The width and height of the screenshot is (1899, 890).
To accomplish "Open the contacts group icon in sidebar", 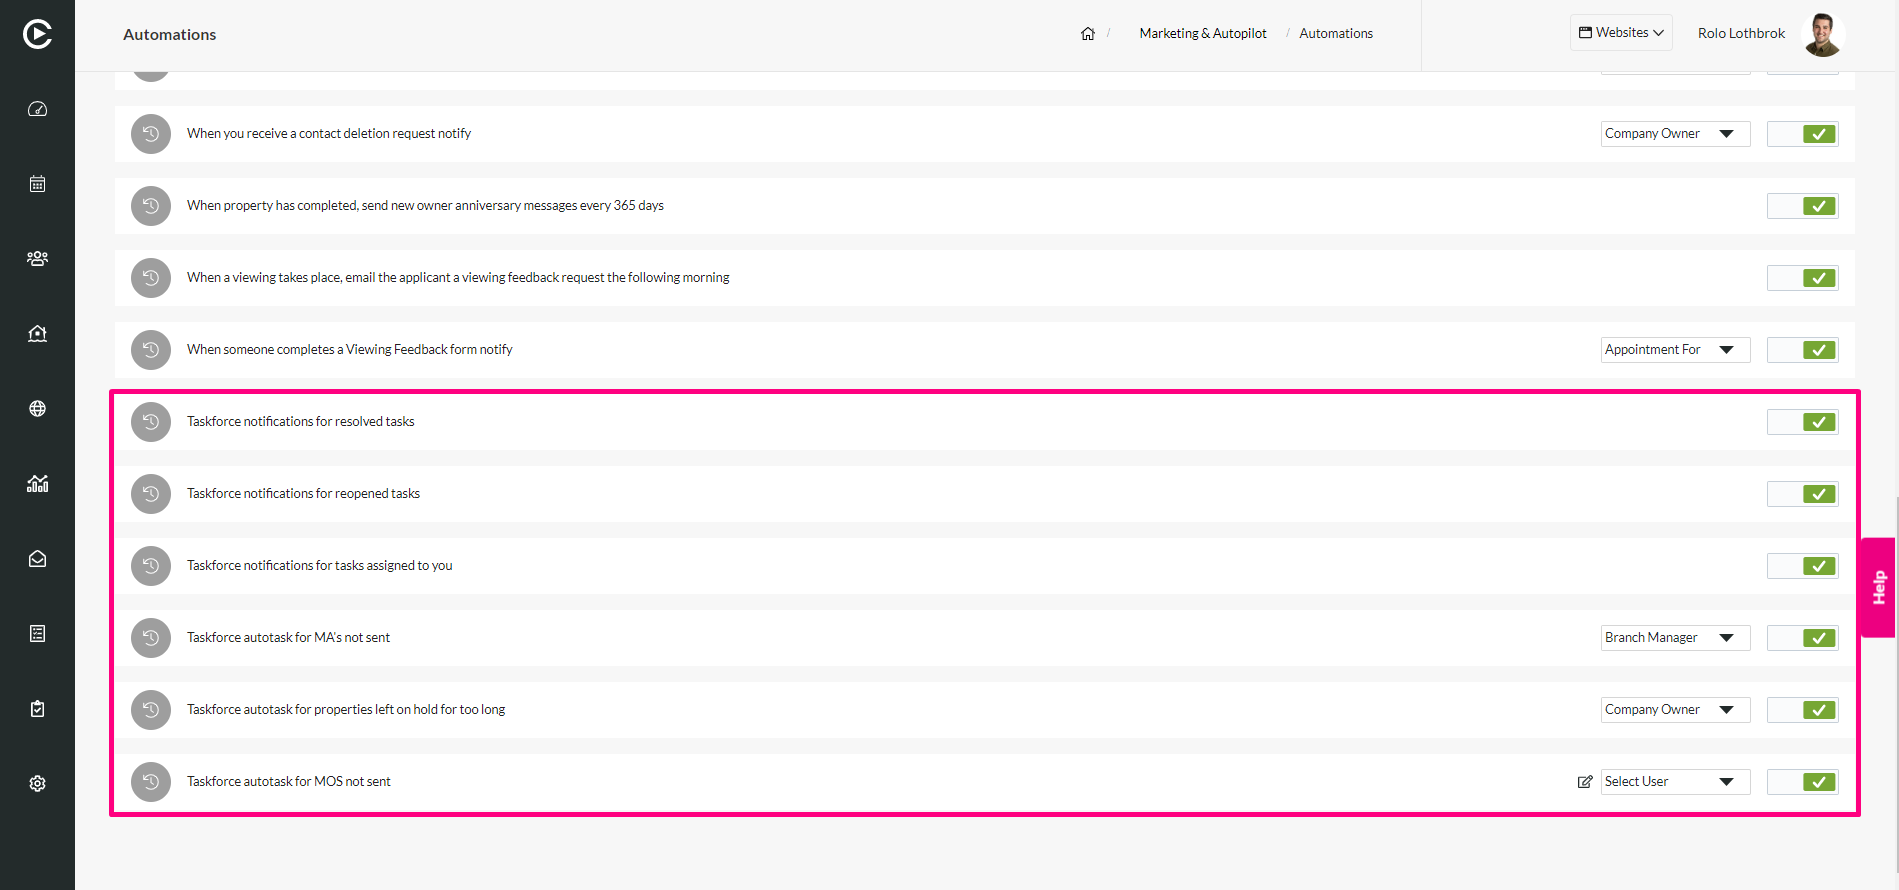I will [37, 259].
